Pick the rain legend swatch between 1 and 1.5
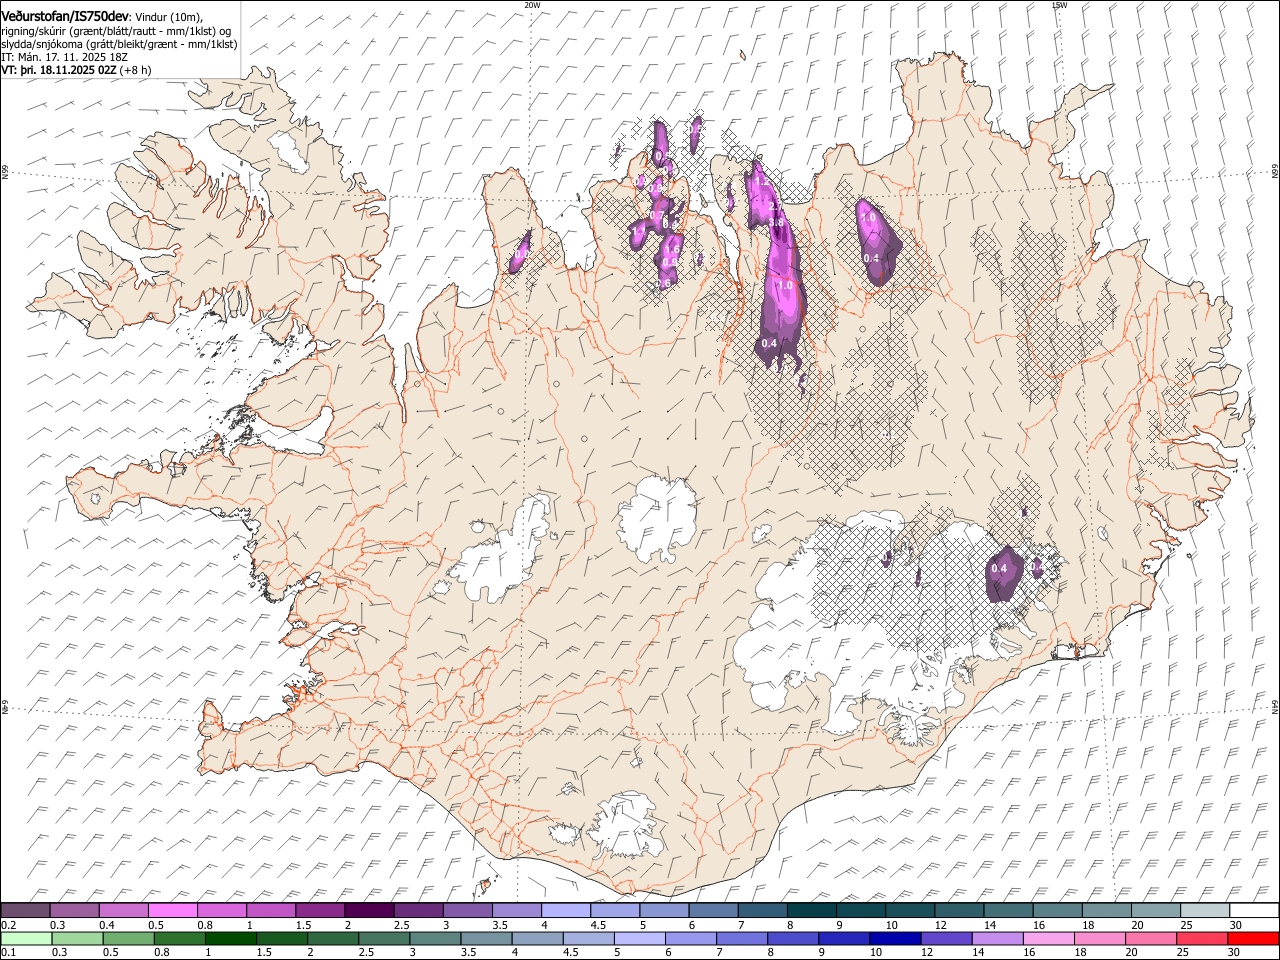 (x=230, y=938)
